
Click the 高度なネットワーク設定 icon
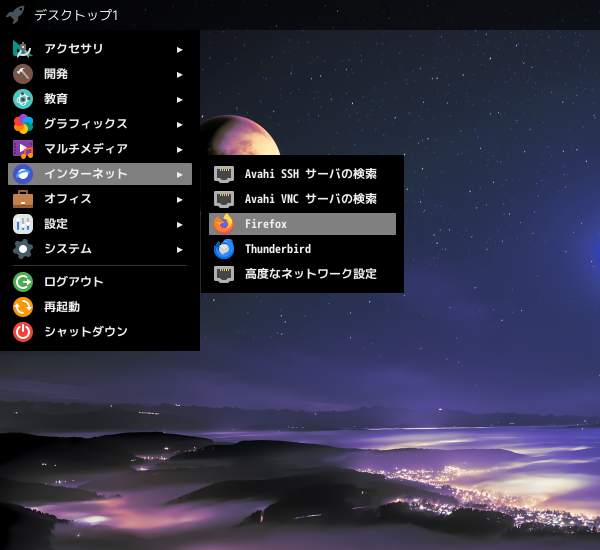point(224,274)
